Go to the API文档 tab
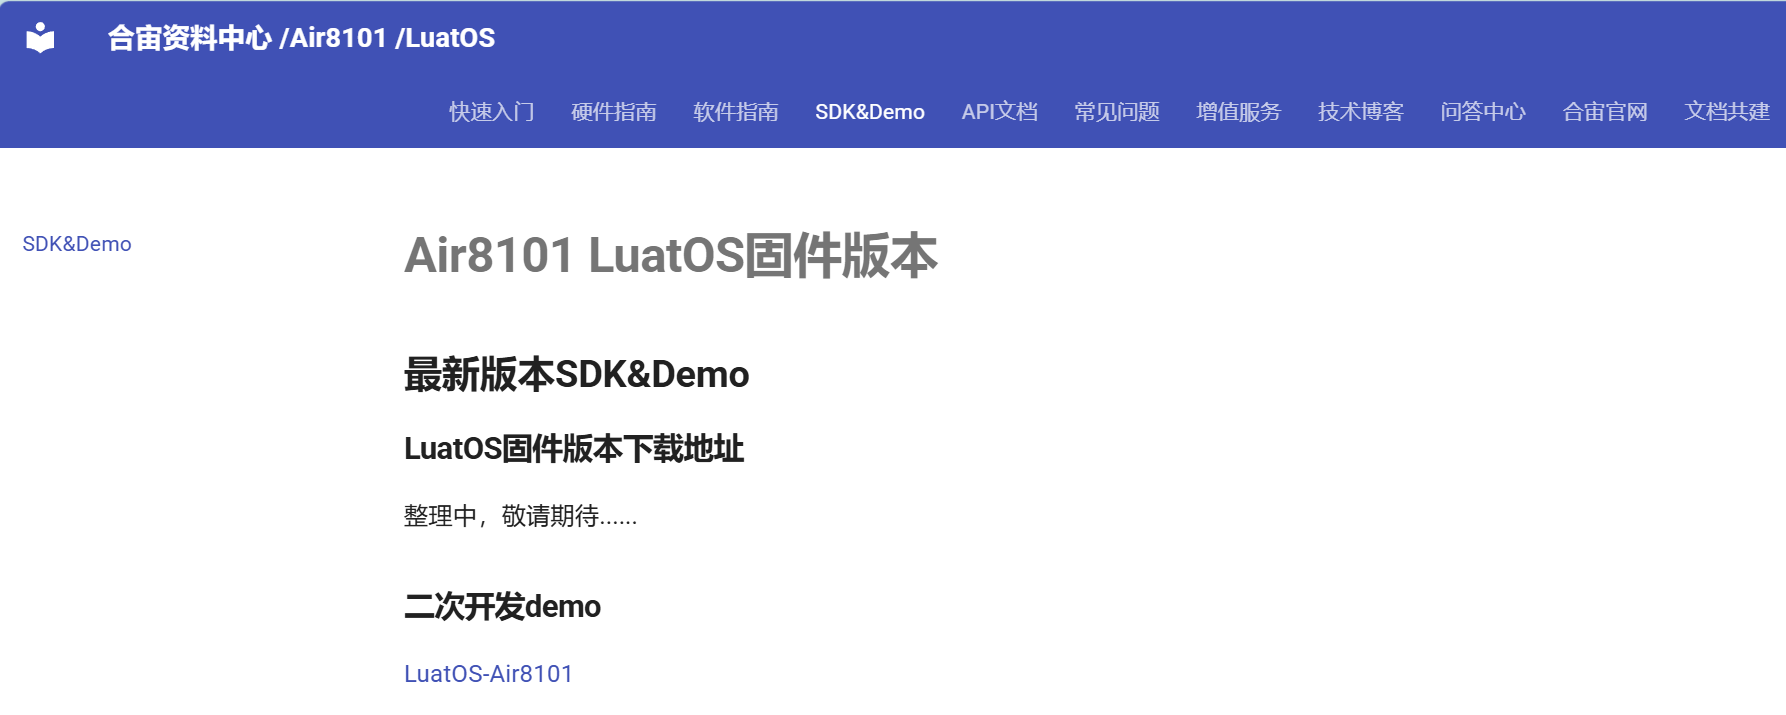 pyautogui.click(x=1000, y=112)
